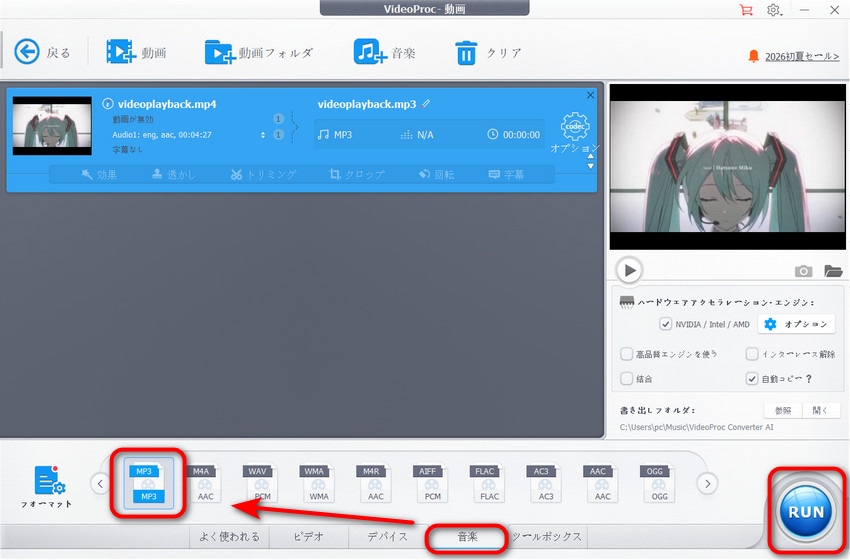
Task: Enable 高品質エンジンを使う checkbox
Action: tap(626, 354)
